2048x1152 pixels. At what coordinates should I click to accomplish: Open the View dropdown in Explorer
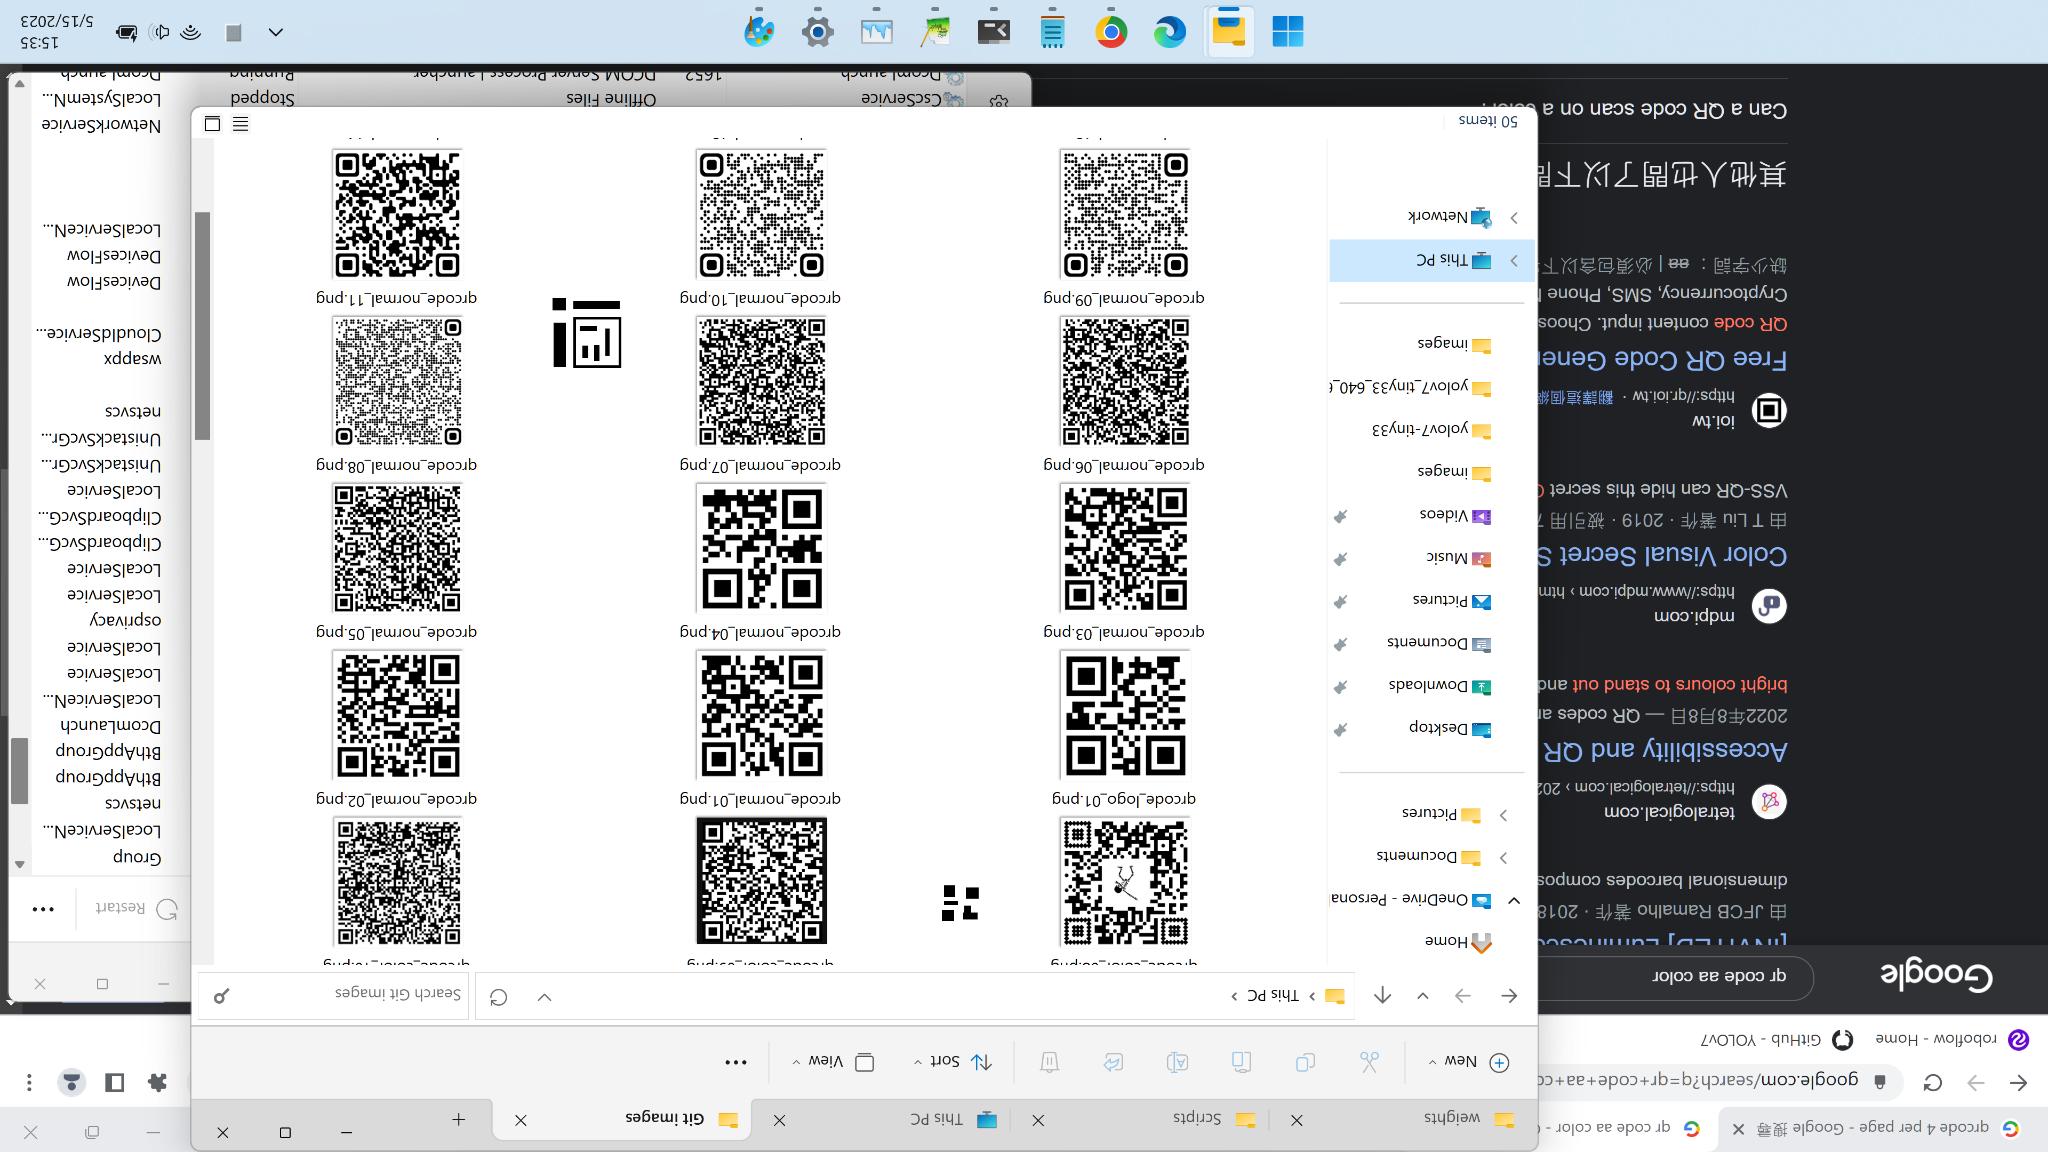833,1062
